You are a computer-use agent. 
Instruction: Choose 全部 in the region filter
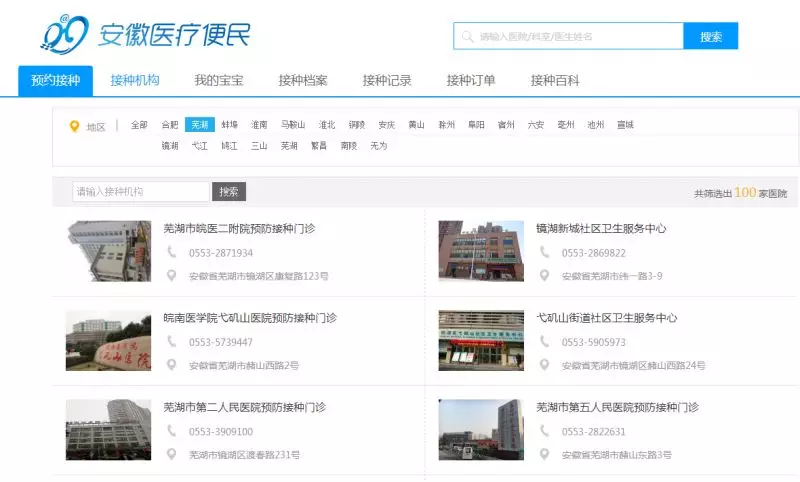click(139, 125)
